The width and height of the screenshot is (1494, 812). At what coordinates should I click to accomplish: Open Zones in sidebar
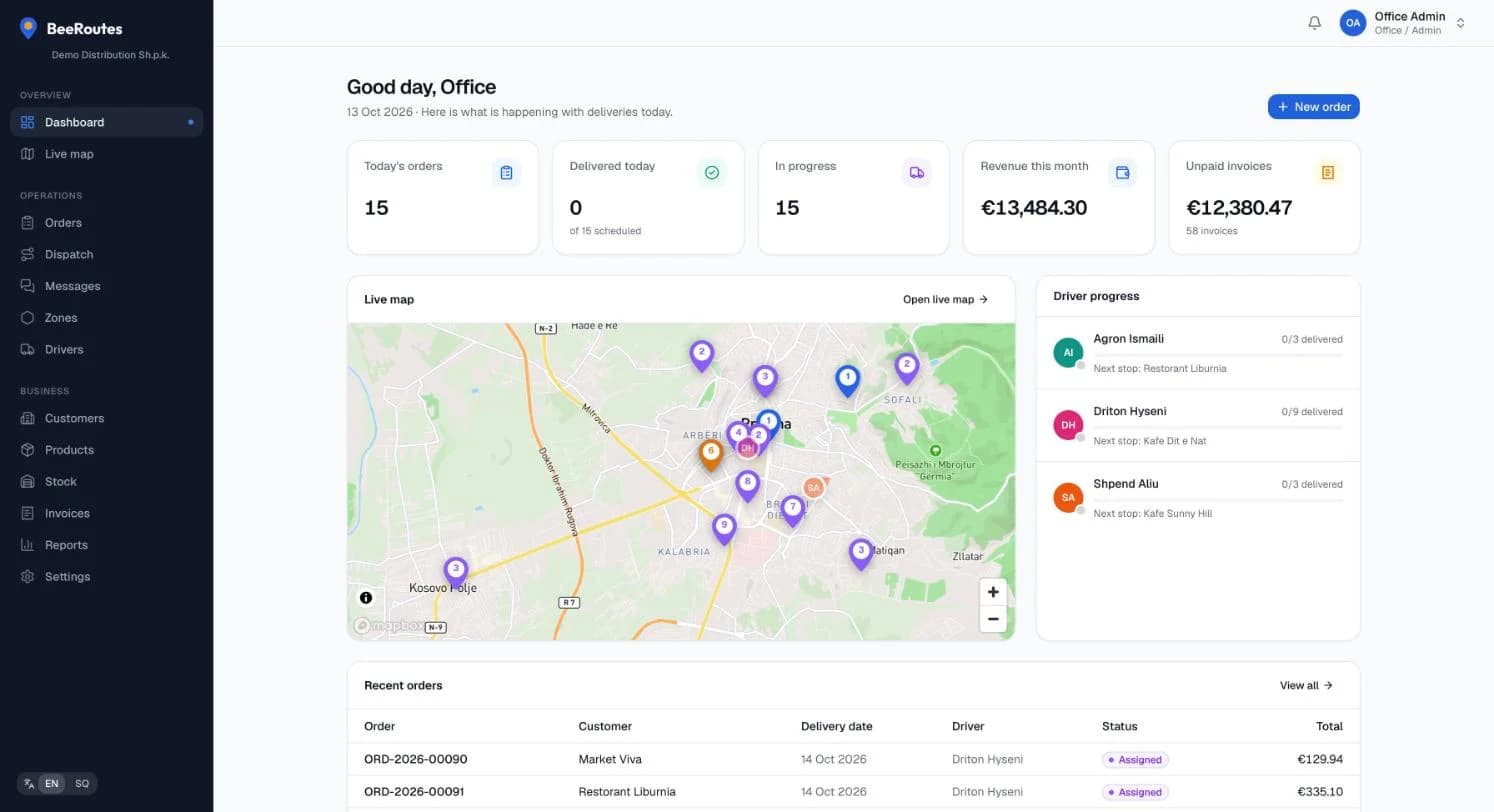point(107,318)
